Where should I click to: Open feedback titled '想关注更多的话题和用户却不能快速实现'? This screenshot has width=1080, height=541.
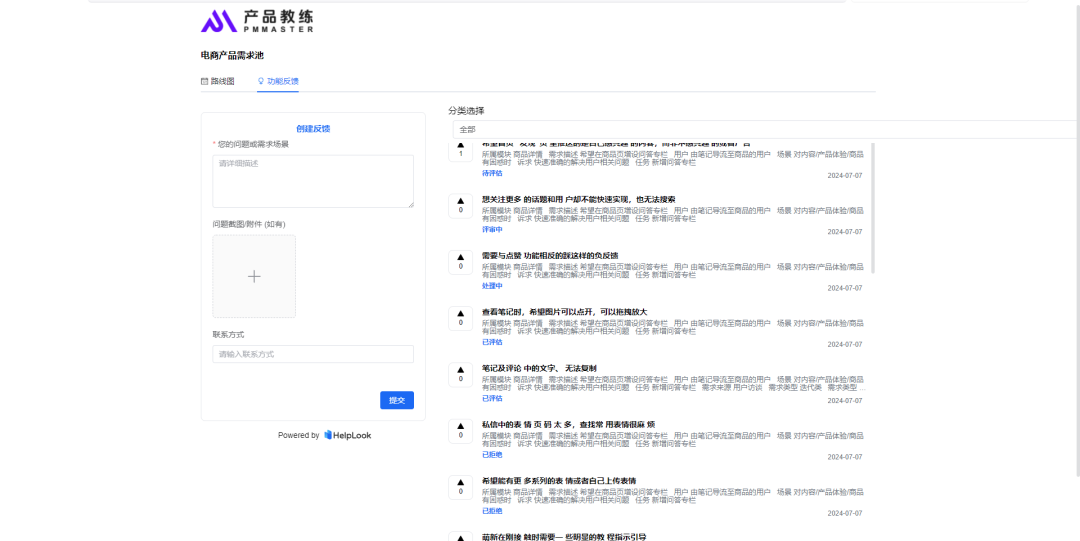click(x=579, y=199)
